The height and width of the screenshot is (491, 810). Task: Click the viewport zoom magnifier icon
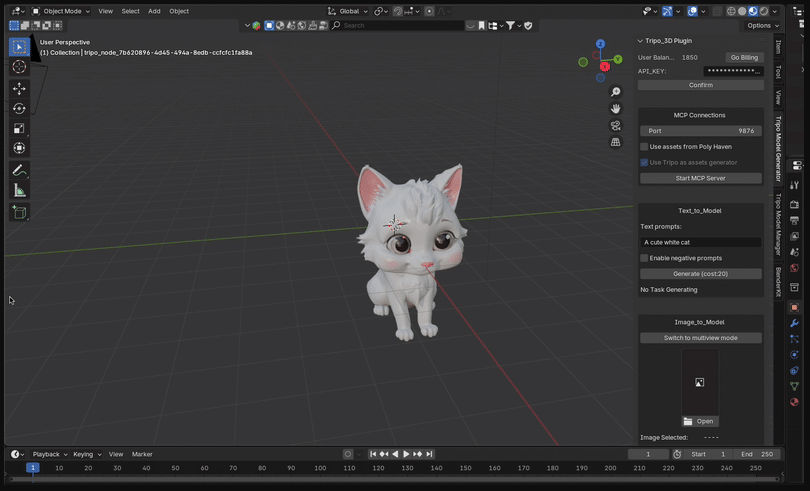pos(615,92)
